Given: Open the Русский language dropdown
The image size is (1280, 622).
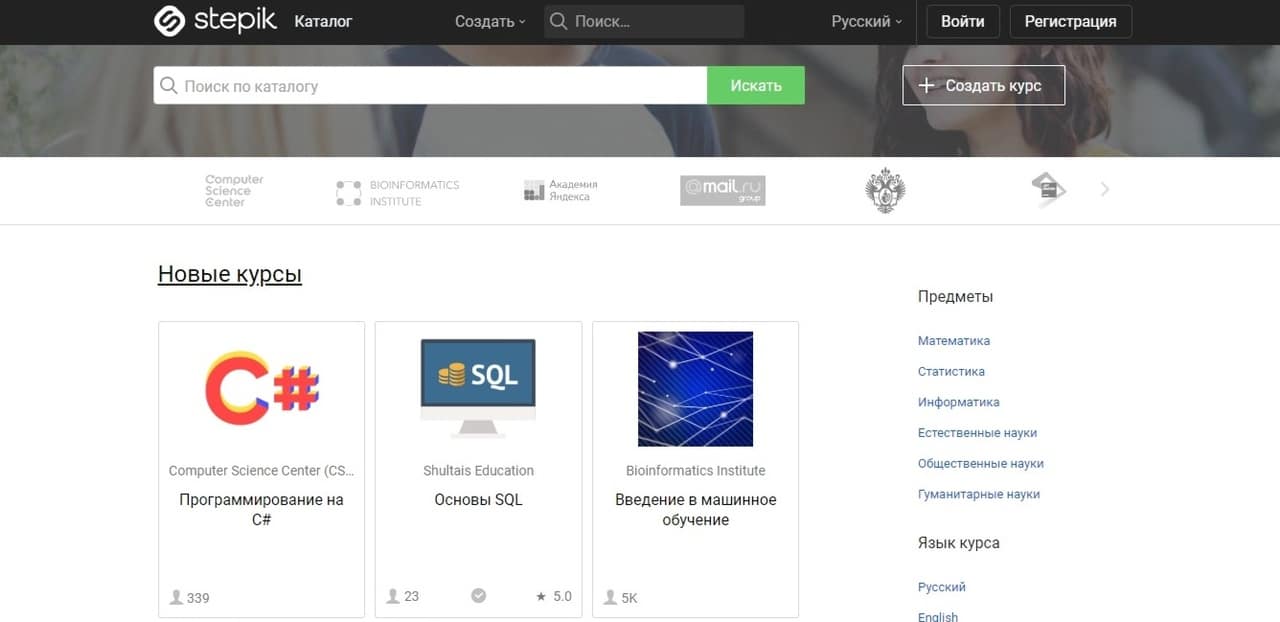Looking at the screenshot, I should (x=866, y=21).
